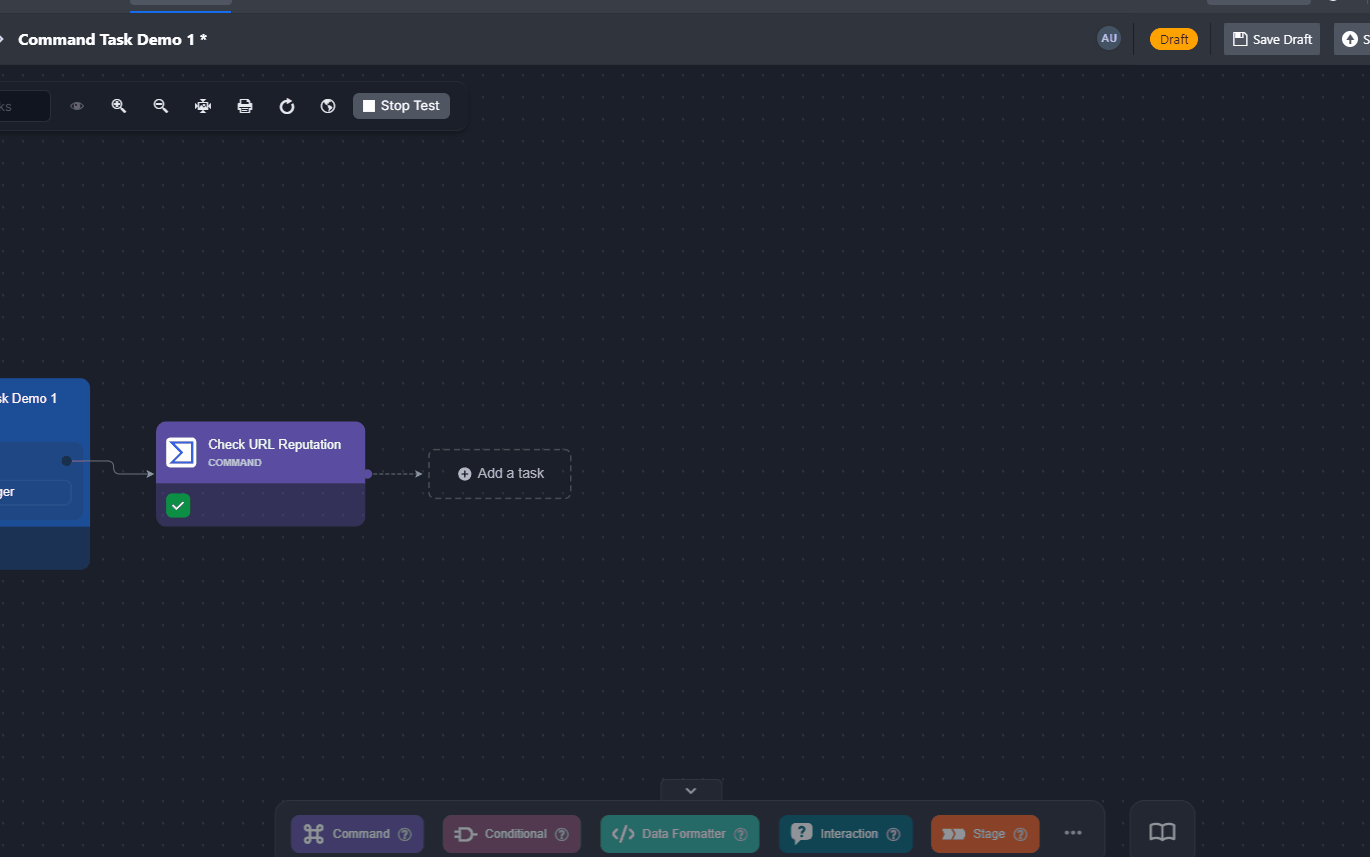This screenshot has height=857, width=1370.
Task: Click the Add a task placeholder
Action: pos(500,474)
